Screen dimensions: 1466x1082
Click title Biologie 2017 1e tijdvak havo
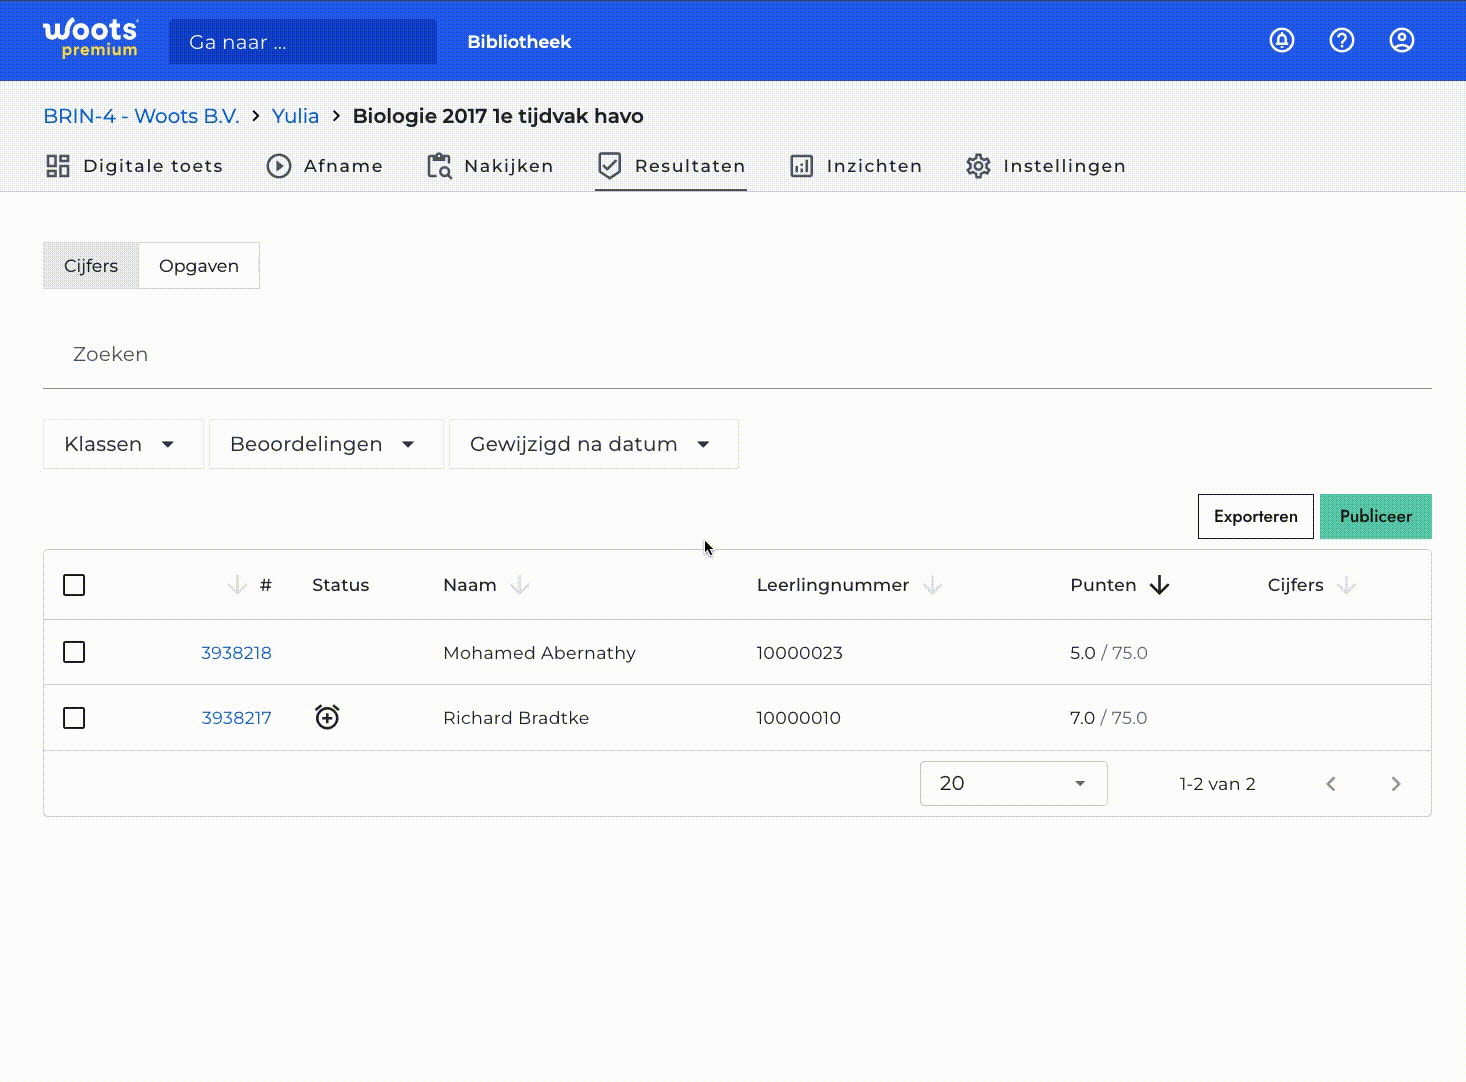pyautogui.click(x=498, y=116)
